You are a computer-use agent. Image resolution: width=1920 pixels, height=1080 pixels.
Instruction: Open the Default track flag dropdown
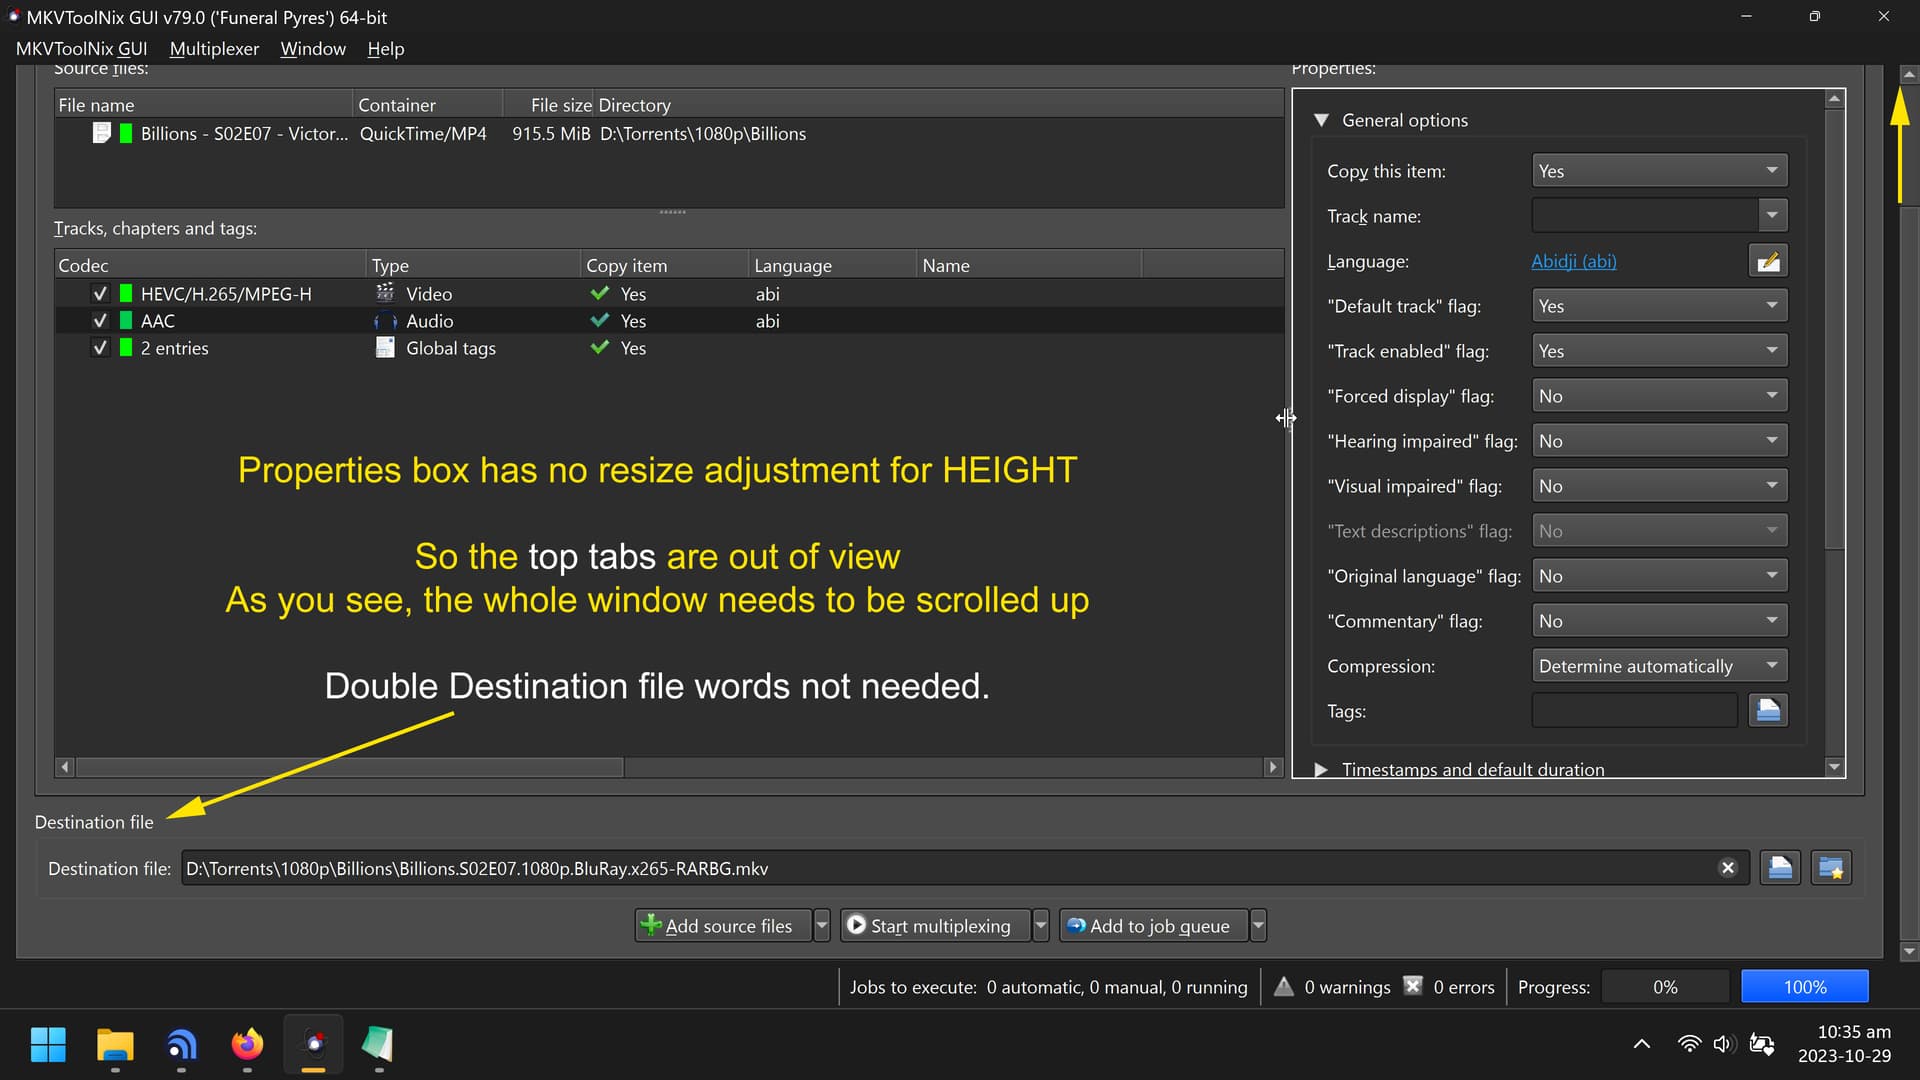coord(1660,306)
